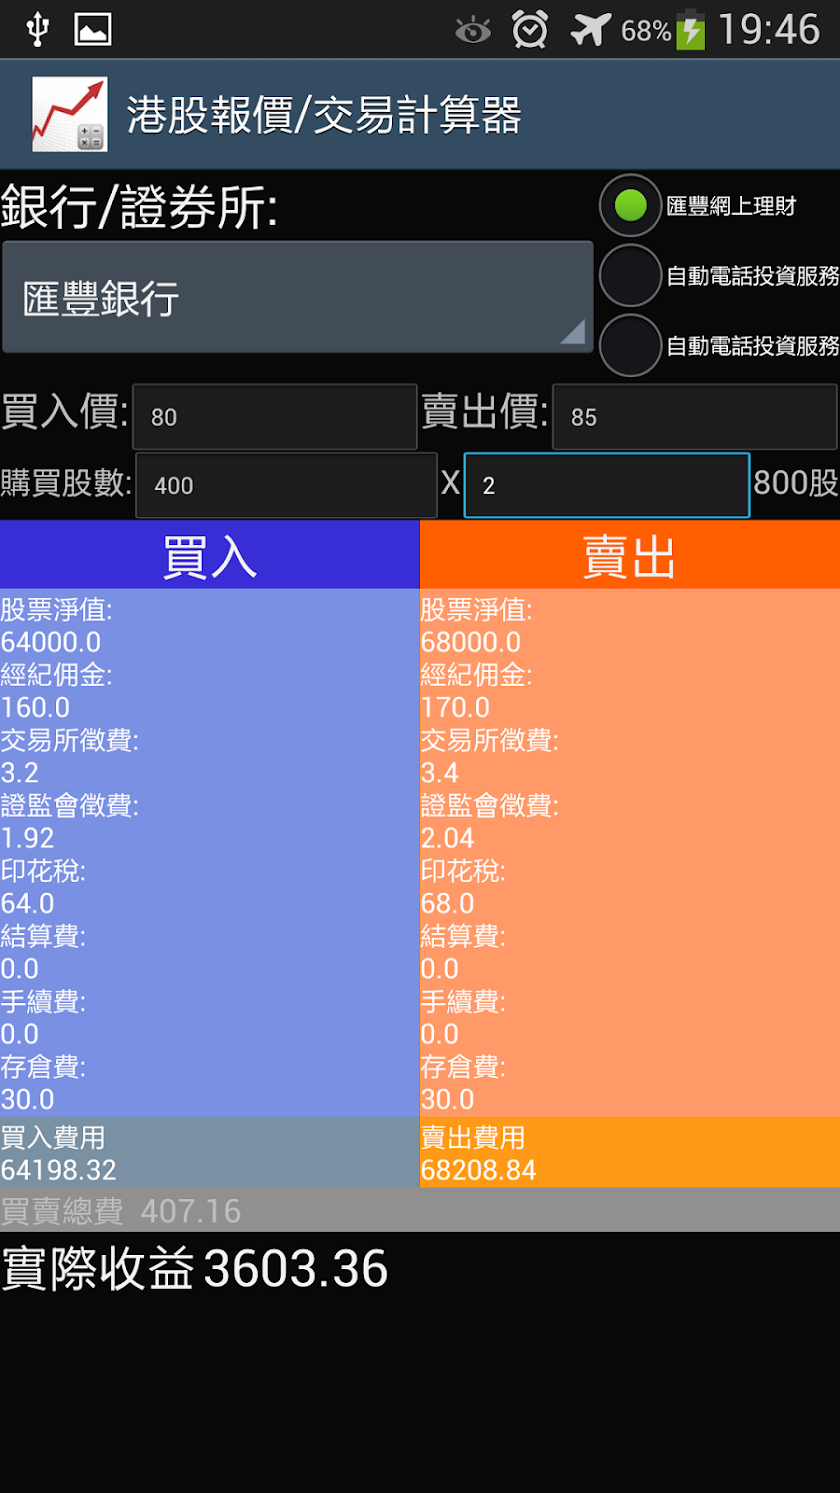Tap the clock showing 19:46
This screenshot has width=840, height=1493.
pos(769,30)
